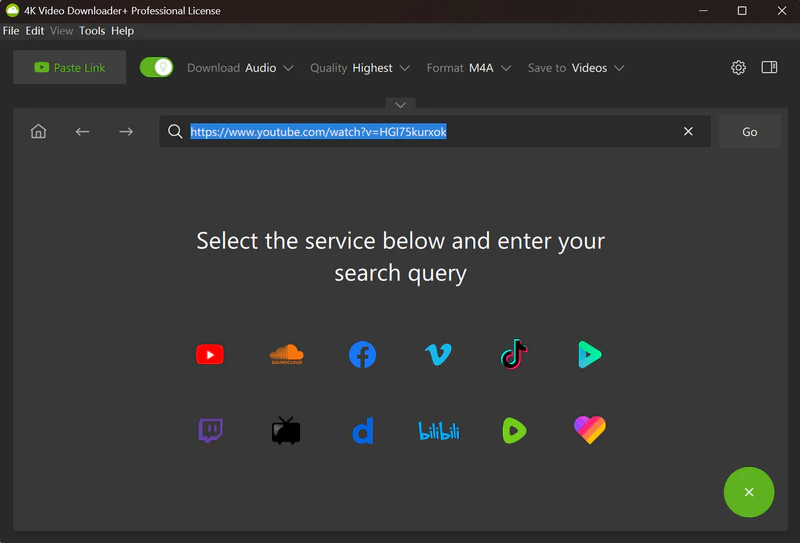Select the SoundCloud service icon
Viewport: 800px width, 543px height.
pos(286,354)
